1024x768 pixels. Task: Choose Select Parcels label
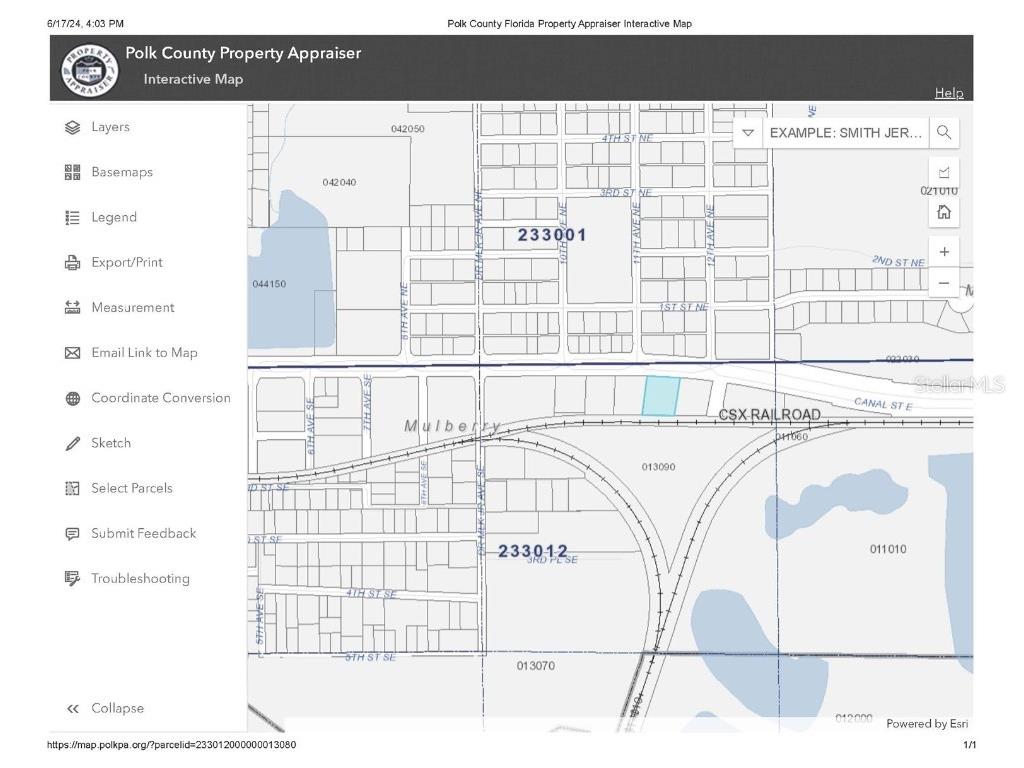132,488
